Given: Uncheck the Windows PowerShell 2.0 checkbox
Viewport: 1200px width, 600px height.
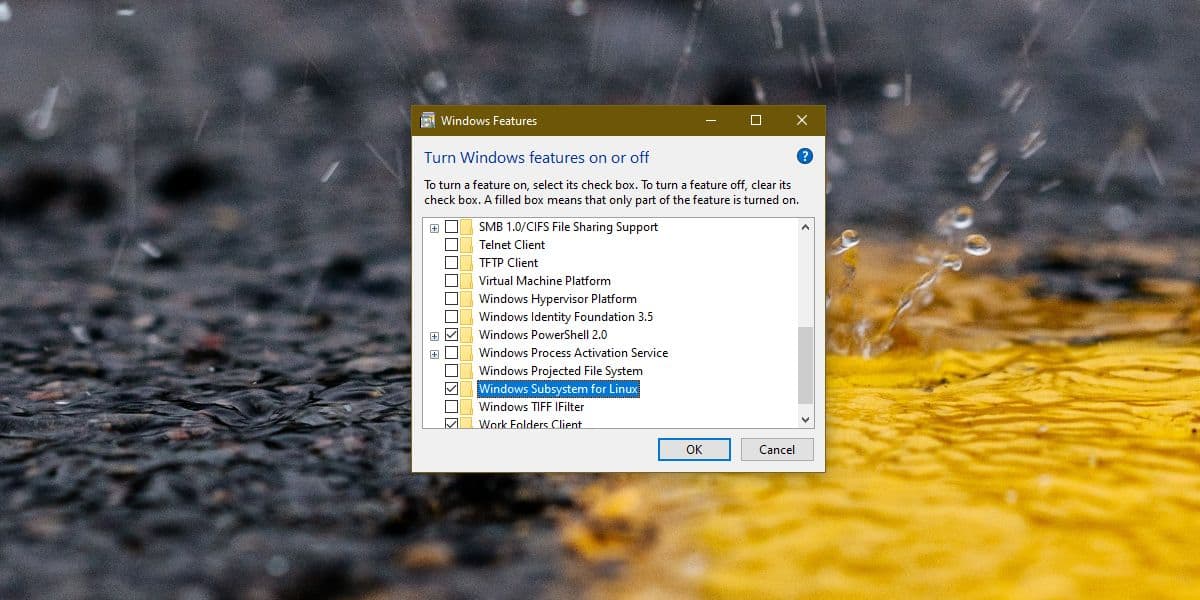Looking at the screenshot, I should (451, 335).
